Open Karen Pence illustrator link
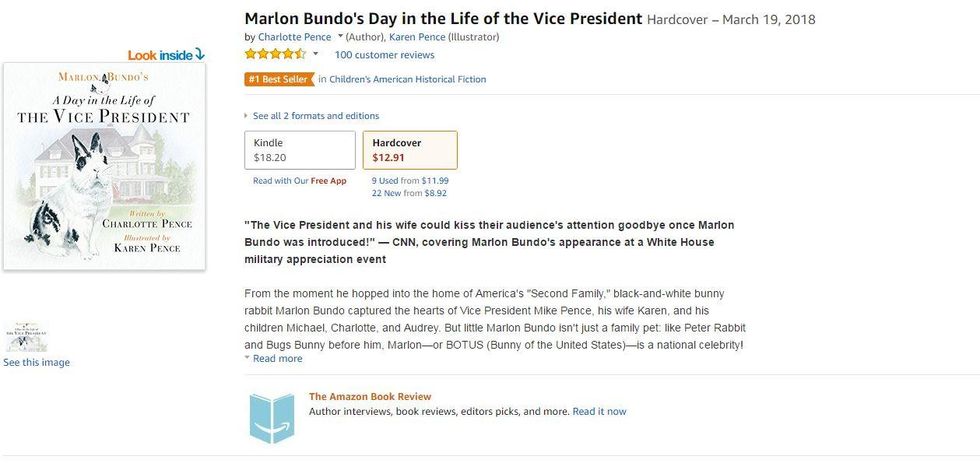The image size is (980, 463). 418,37
